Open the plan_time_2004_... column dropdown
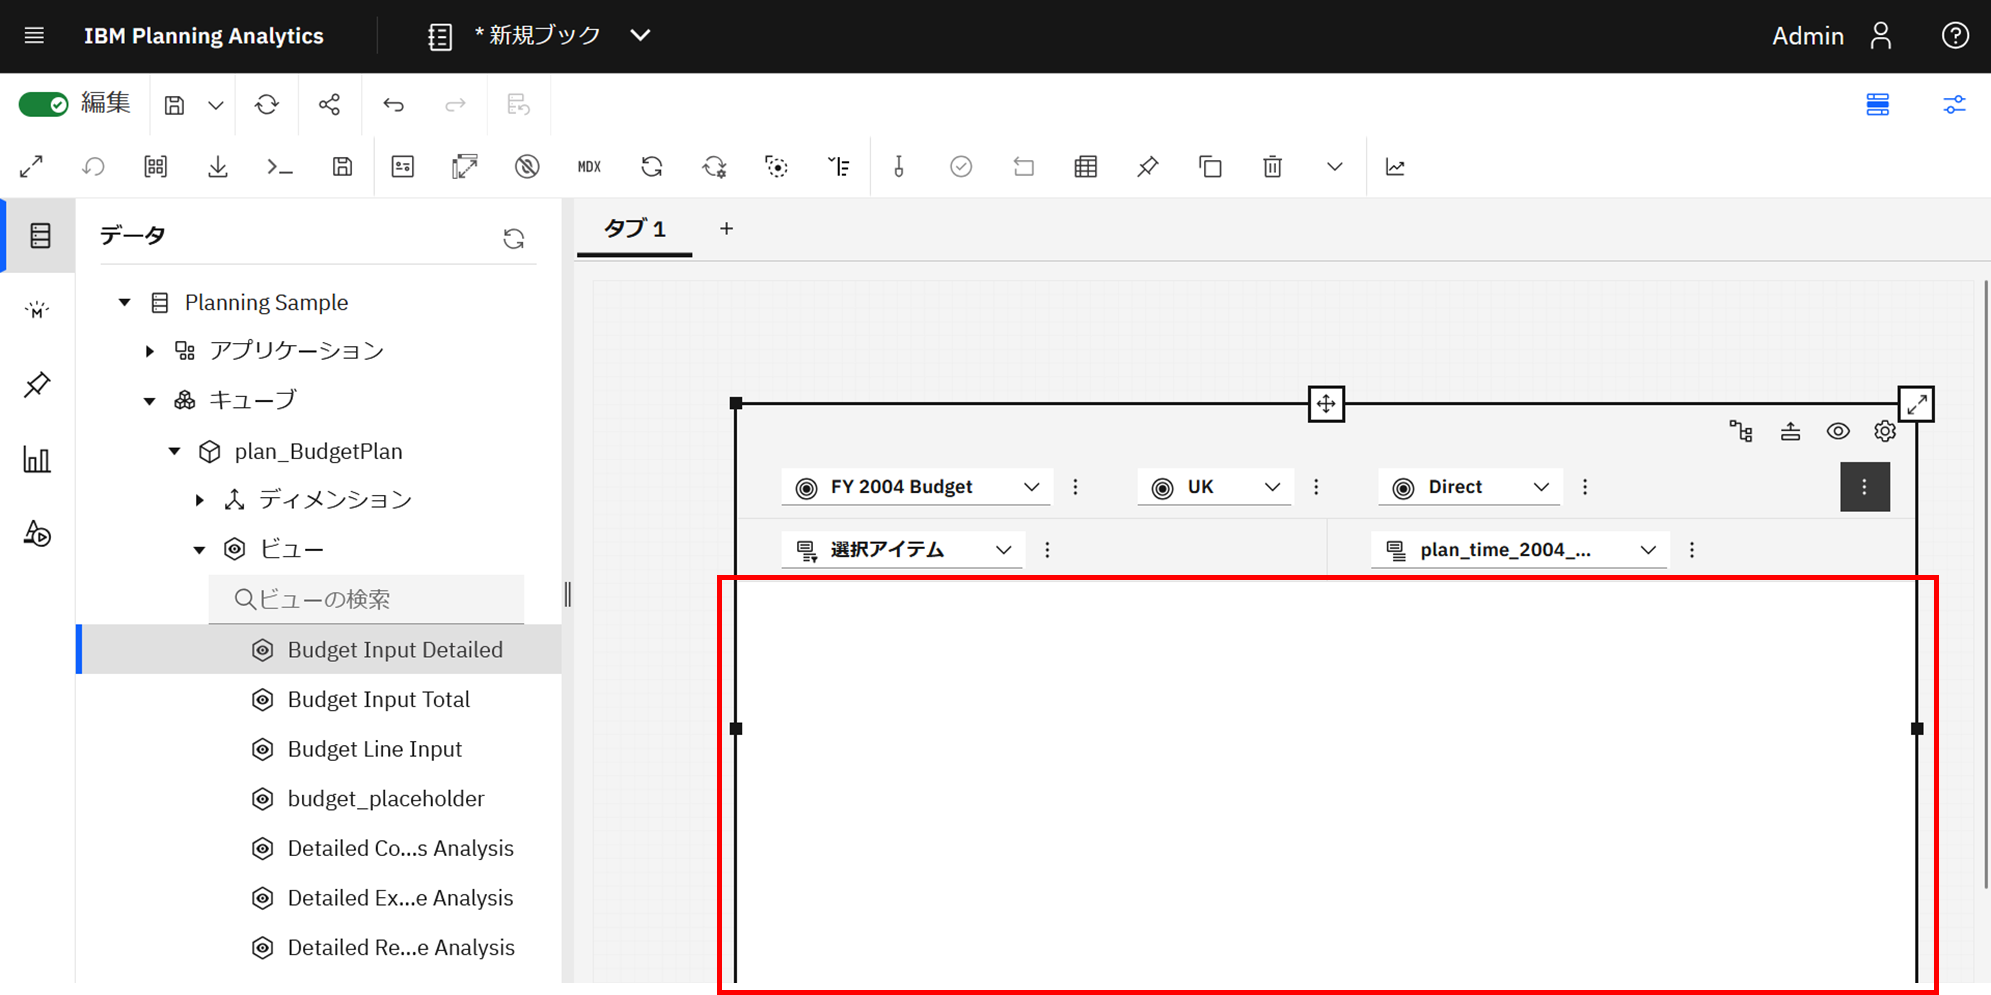The width and height of the screenshot is (1991, 995). 1520,550
